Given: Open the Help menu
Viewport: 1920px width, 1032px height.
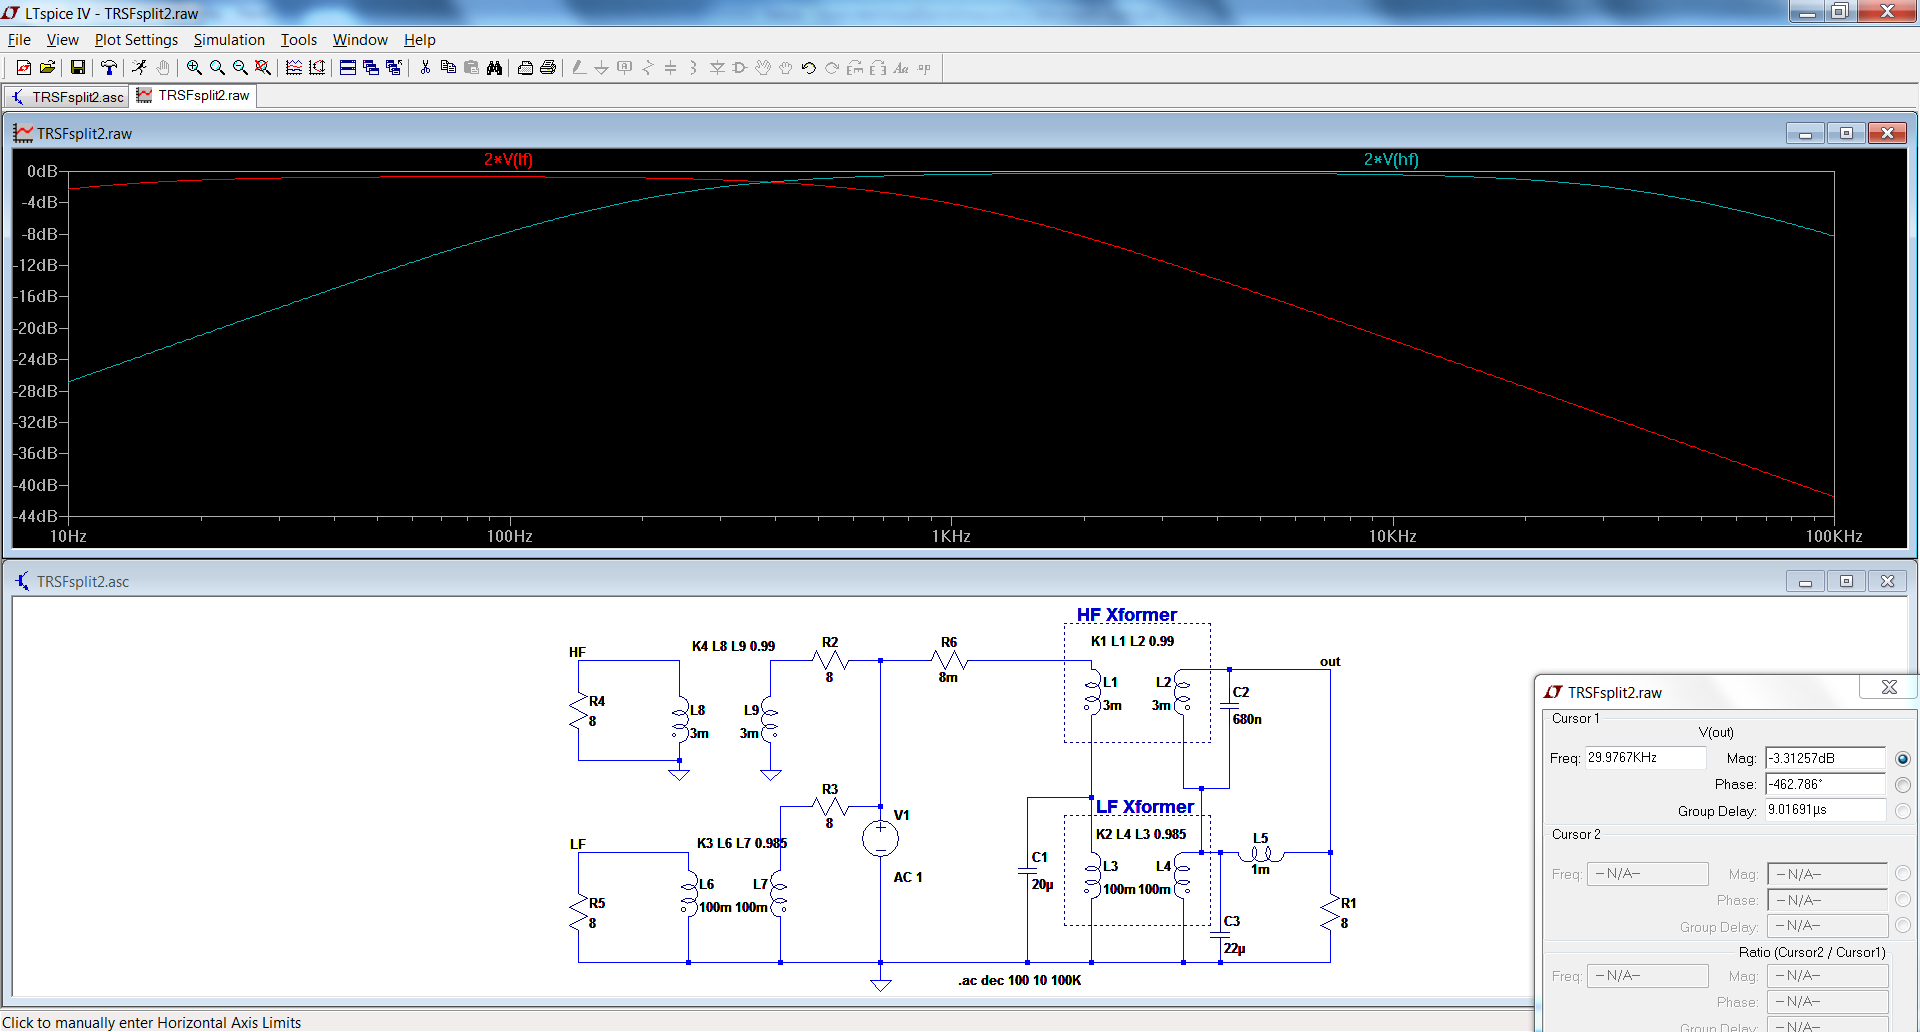Looking at the screenshot, I should click(419, 40).
